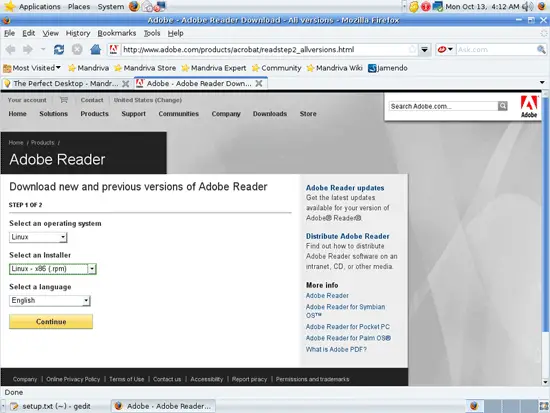Screen dimensions: 550x413
Task: Click the volume speaker icon in the system tray
Action: (527, 6)
